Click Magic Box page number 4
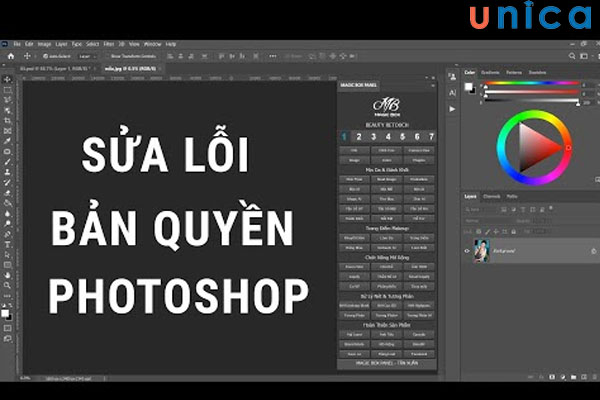This screenshot has height=400, width=600. coord(388,137)
